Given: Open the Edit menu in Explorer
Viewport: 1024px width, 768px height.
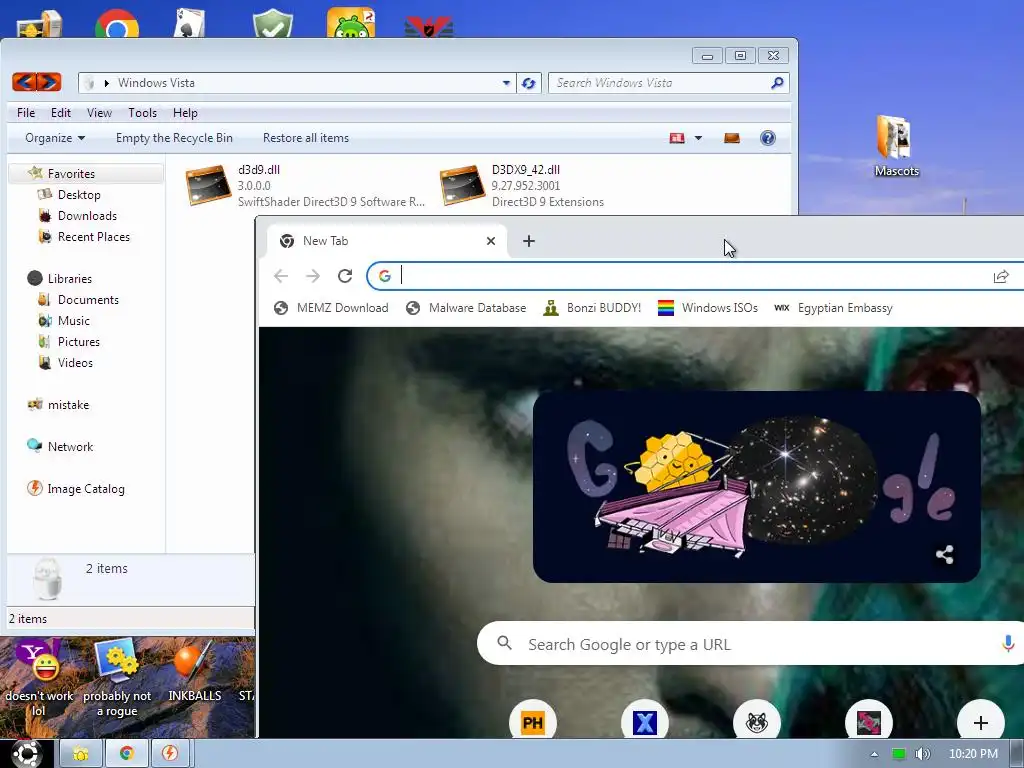Looking at the screenshot, I should click(x=61, y=112).
